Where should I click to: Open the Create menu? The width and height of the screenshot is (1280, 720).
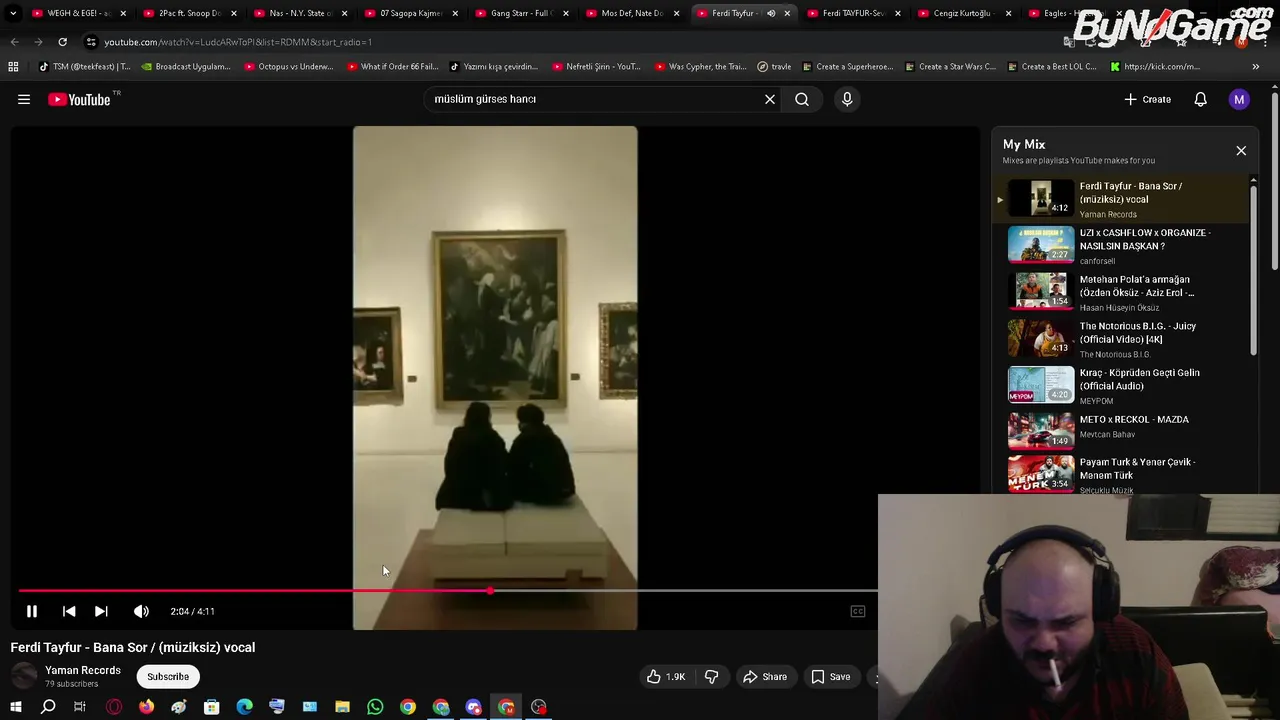coord(1147,99)
